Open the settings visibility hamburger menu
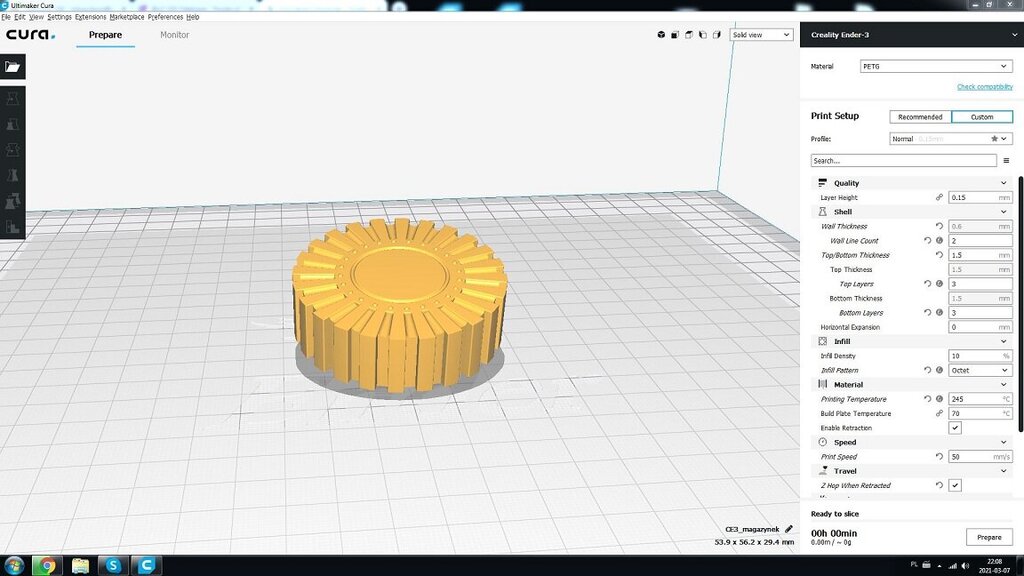Viewport: 1024px width, 576px height. (x=1006, y=160)
